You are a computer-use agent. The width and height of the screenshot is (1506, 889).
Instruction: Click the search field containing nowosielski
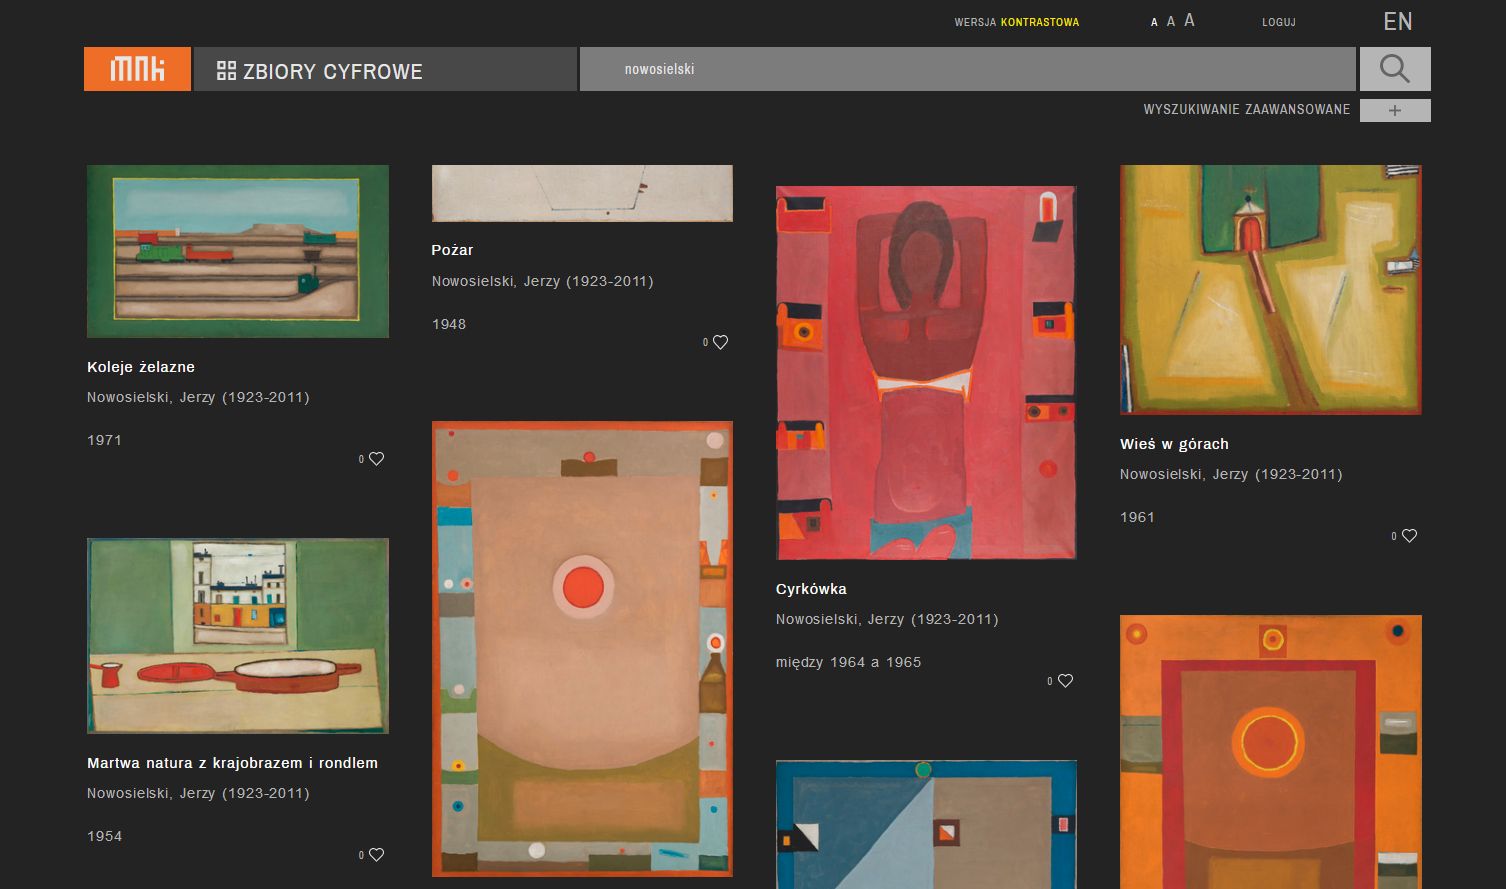tap(967, 69)
